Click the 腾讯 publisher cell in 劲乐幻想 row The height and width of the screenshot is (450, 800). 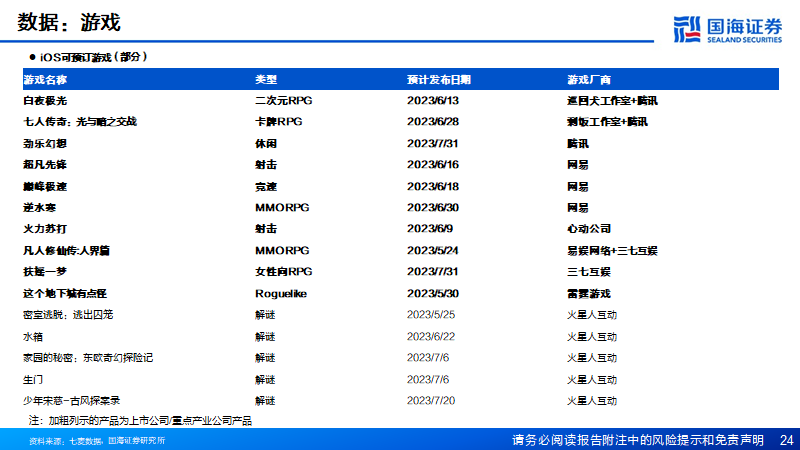578,143
